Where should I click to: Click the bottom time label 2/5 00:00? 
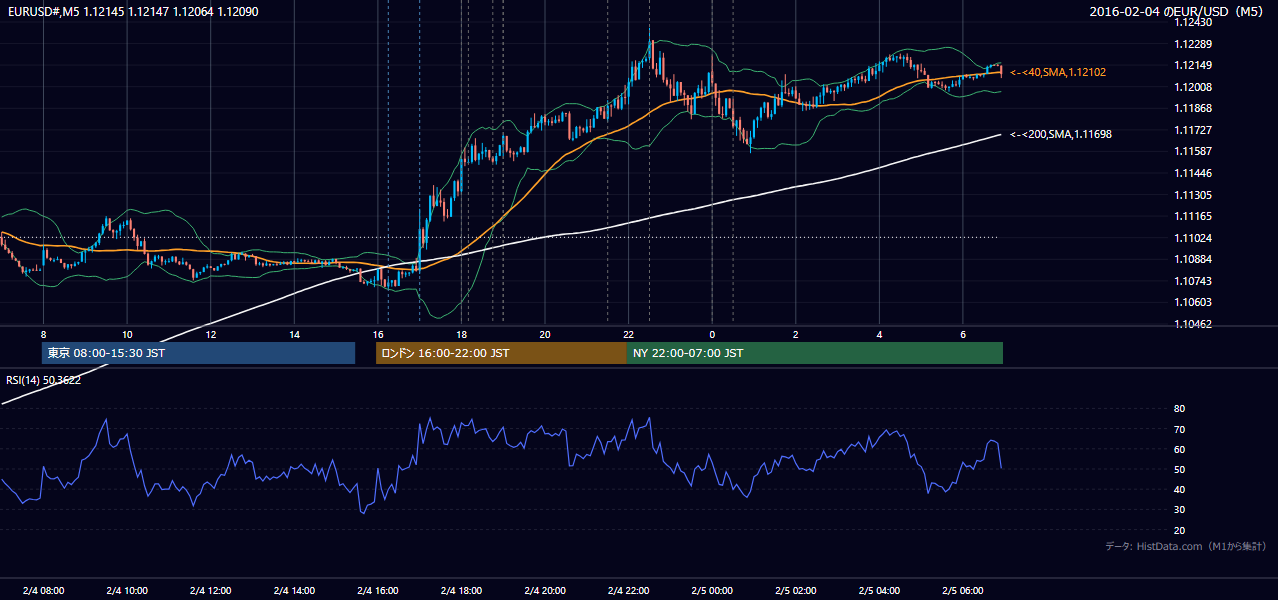[712, 591]
